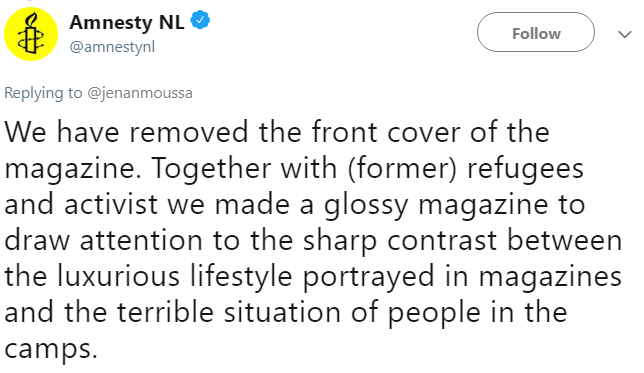Click the phrase 'draw attention' in tweet
Image resolution: width=644 pixels, height=373 pixels.
(104, 241)
